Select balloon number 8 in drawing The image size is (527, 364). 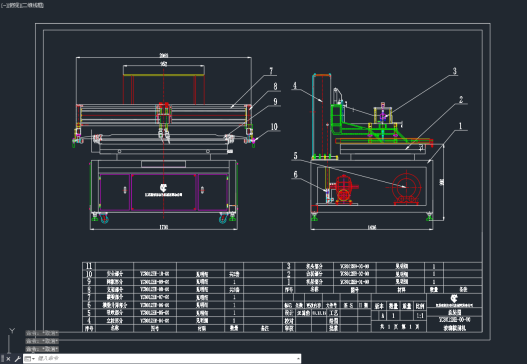tap(276, 86)
